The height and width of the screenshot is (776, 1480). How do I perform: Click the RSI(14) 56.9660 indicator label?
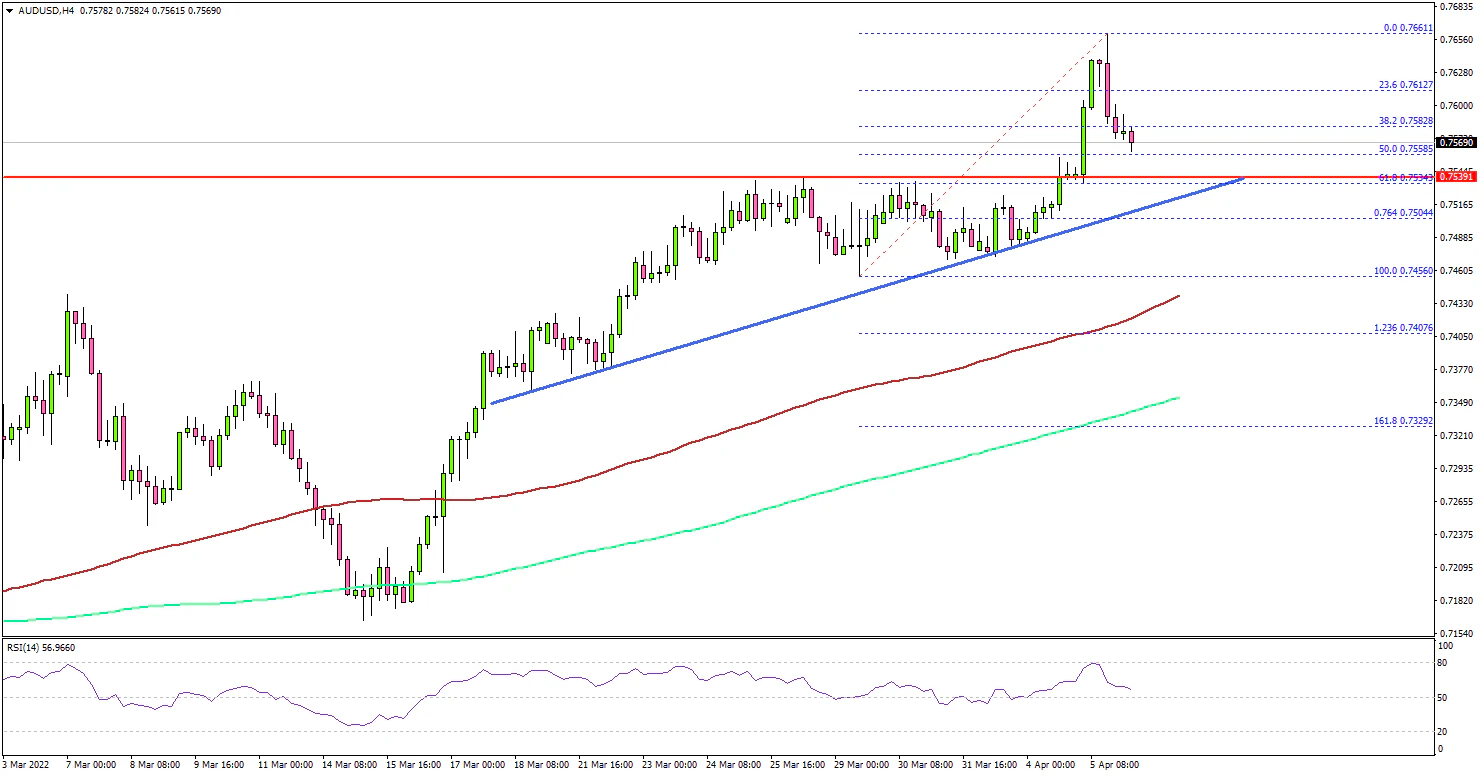[40, 647]
